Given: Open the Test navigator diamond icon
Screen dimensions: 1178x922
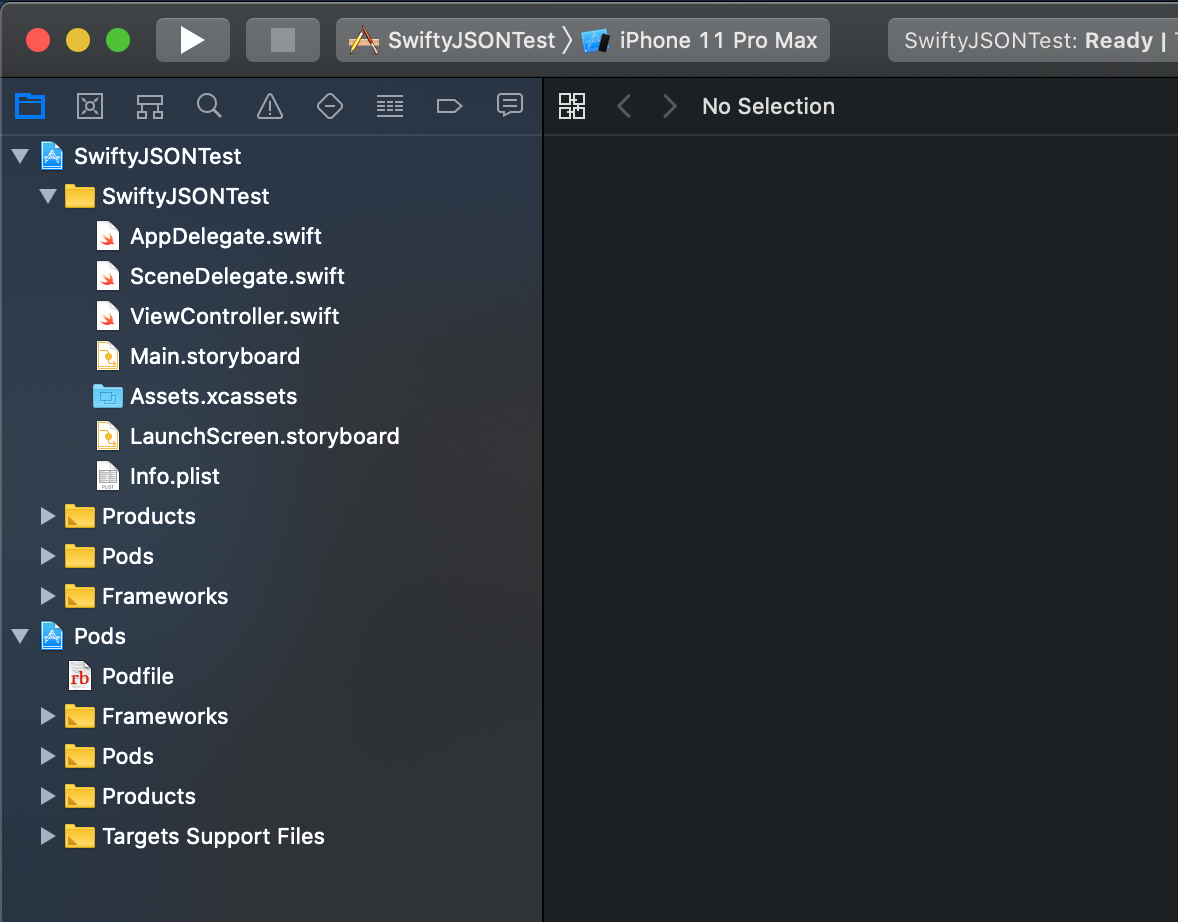Looking at the screenshot, I should 330,106.
